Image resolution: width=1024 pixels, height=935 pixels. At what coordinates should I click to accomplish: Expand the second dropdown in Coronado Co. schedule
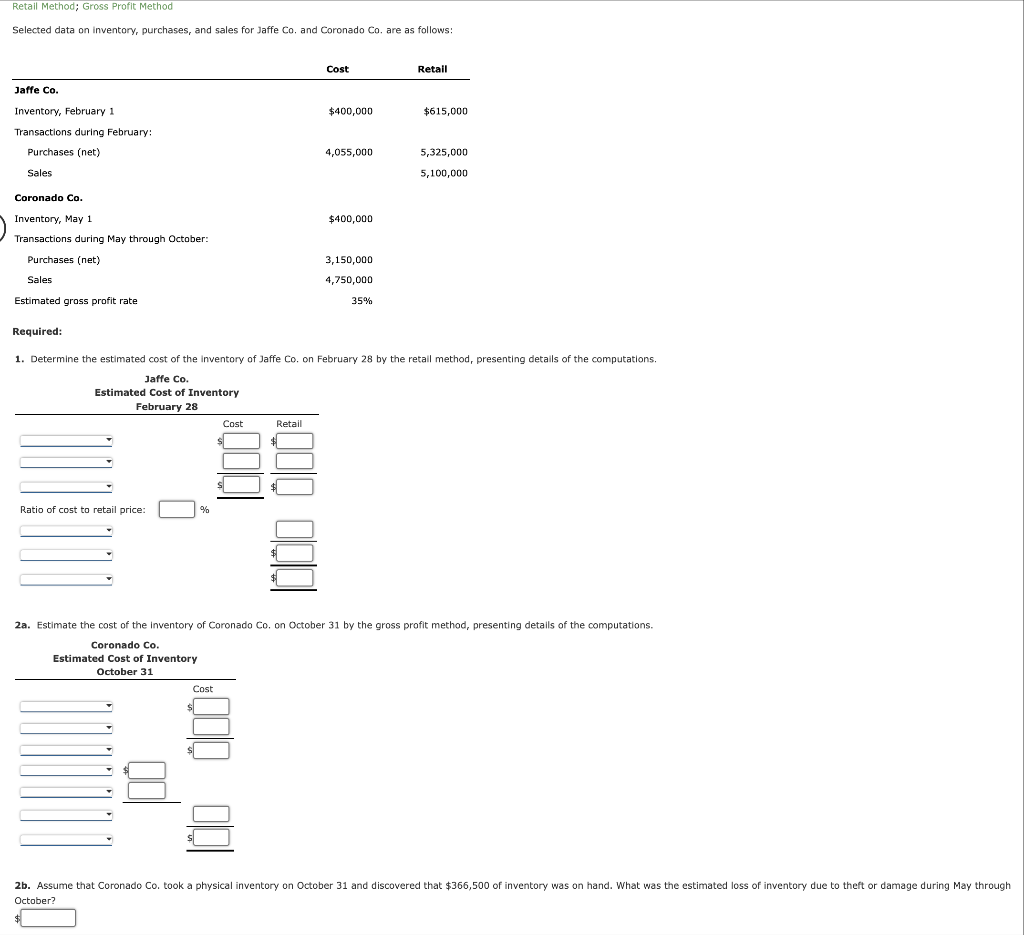[x=65, y=726]
